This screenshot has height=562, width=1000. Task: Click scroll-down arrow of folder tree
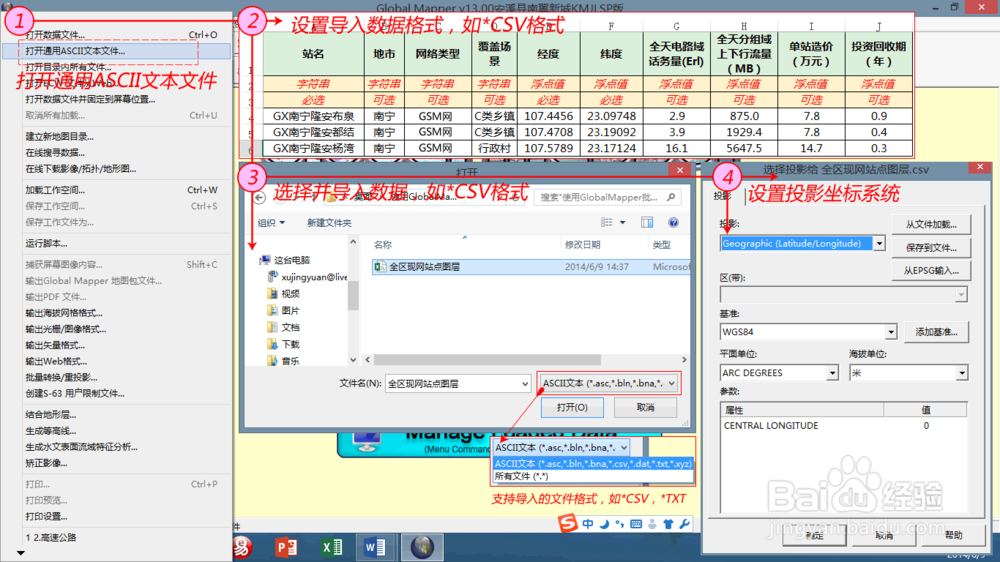[353, 360]
